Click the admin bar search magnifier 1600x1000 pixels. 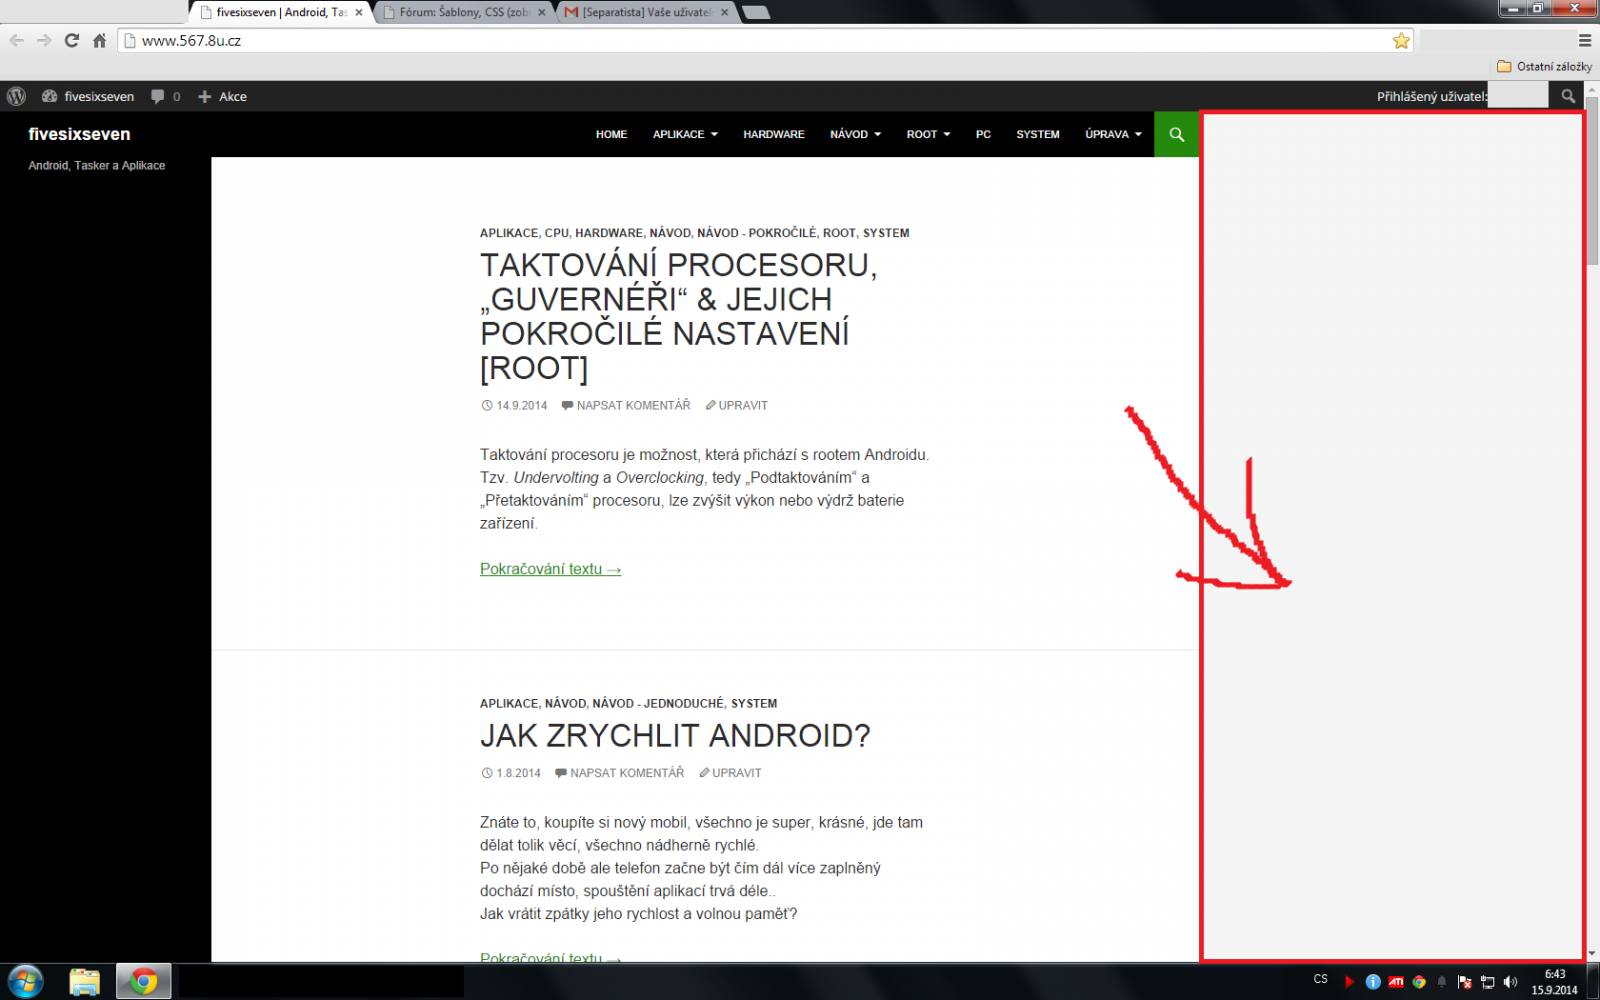click(x=1568, y=96)
